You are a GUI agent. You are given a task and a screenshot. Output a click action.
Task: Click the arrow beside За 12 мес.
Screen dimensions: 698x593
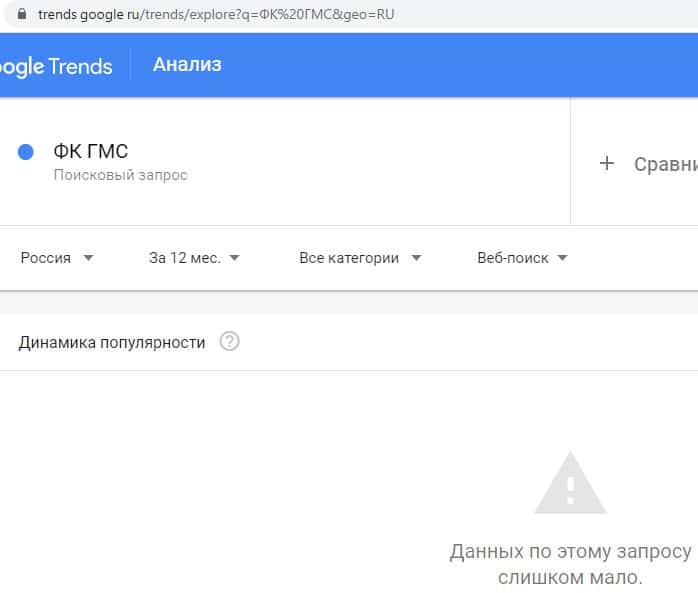click(234, 258)
